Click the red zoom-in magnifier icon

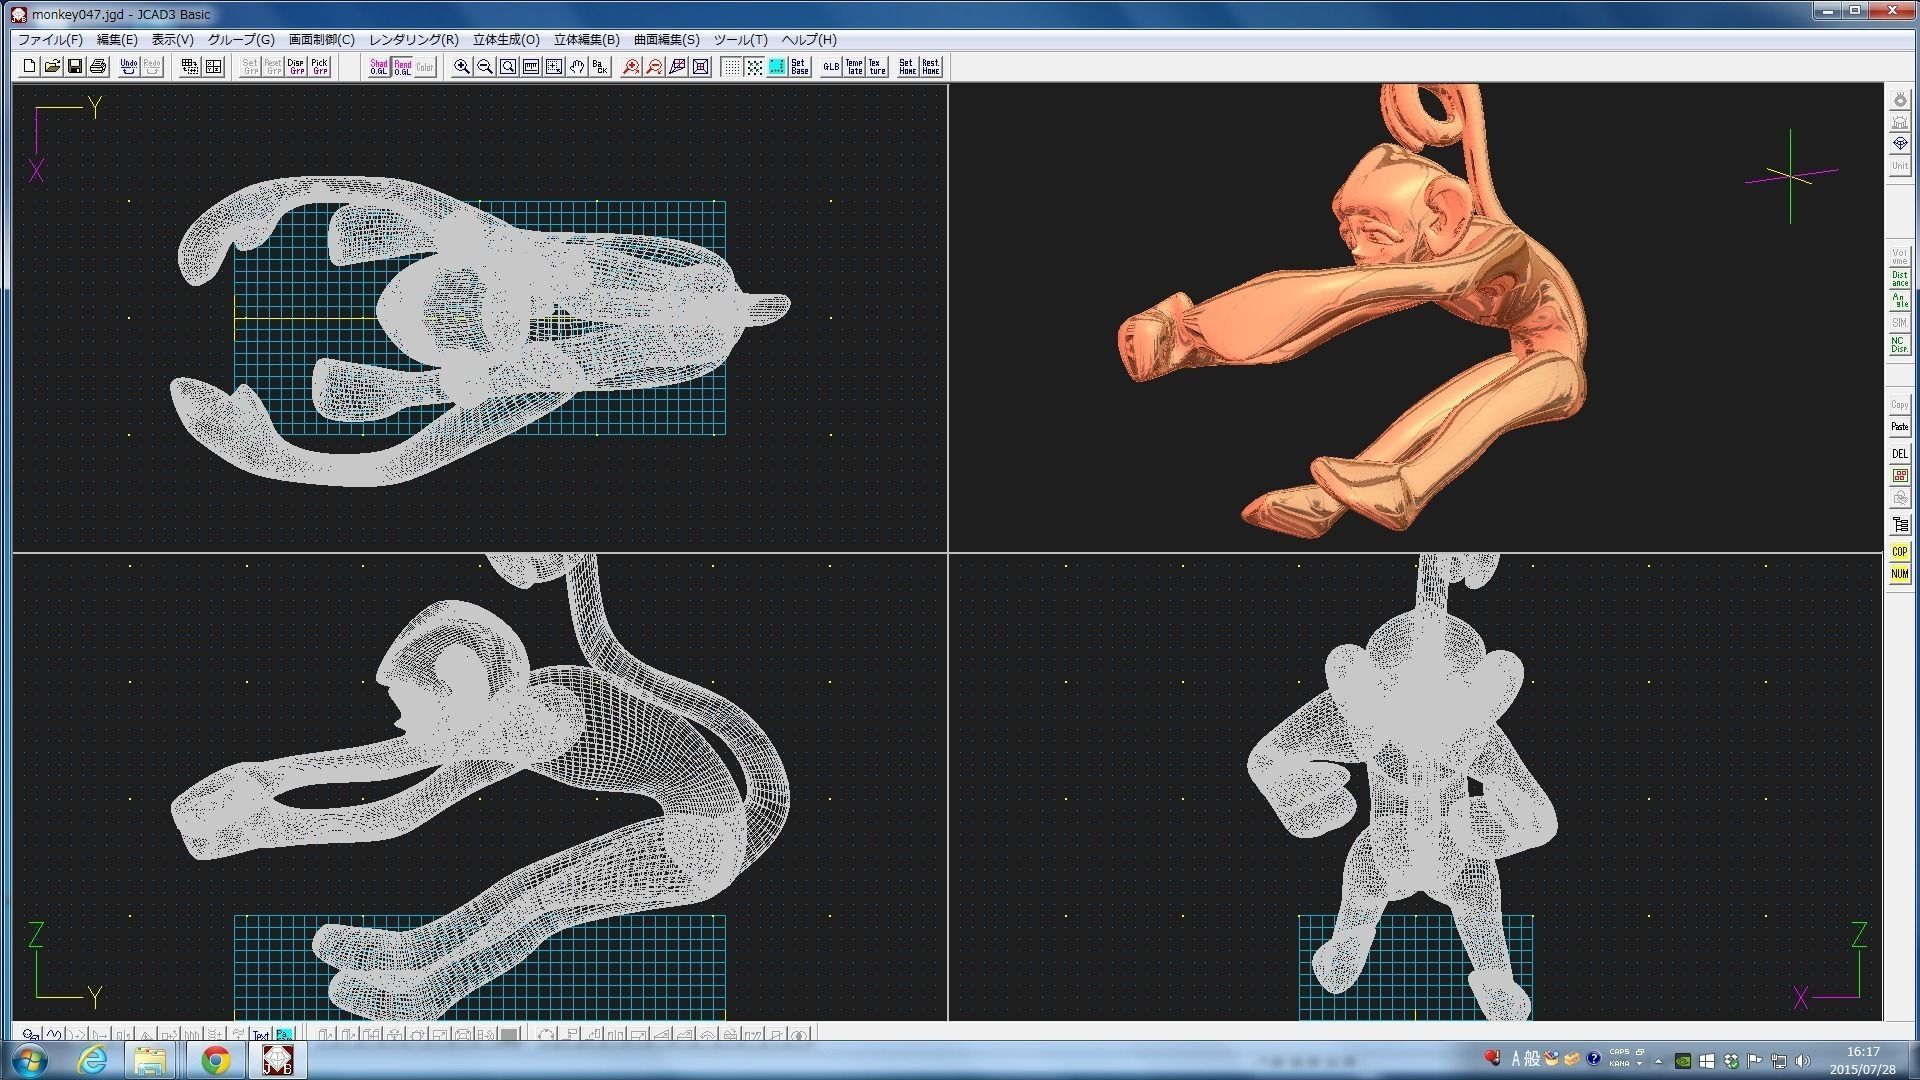pos(631,67)
